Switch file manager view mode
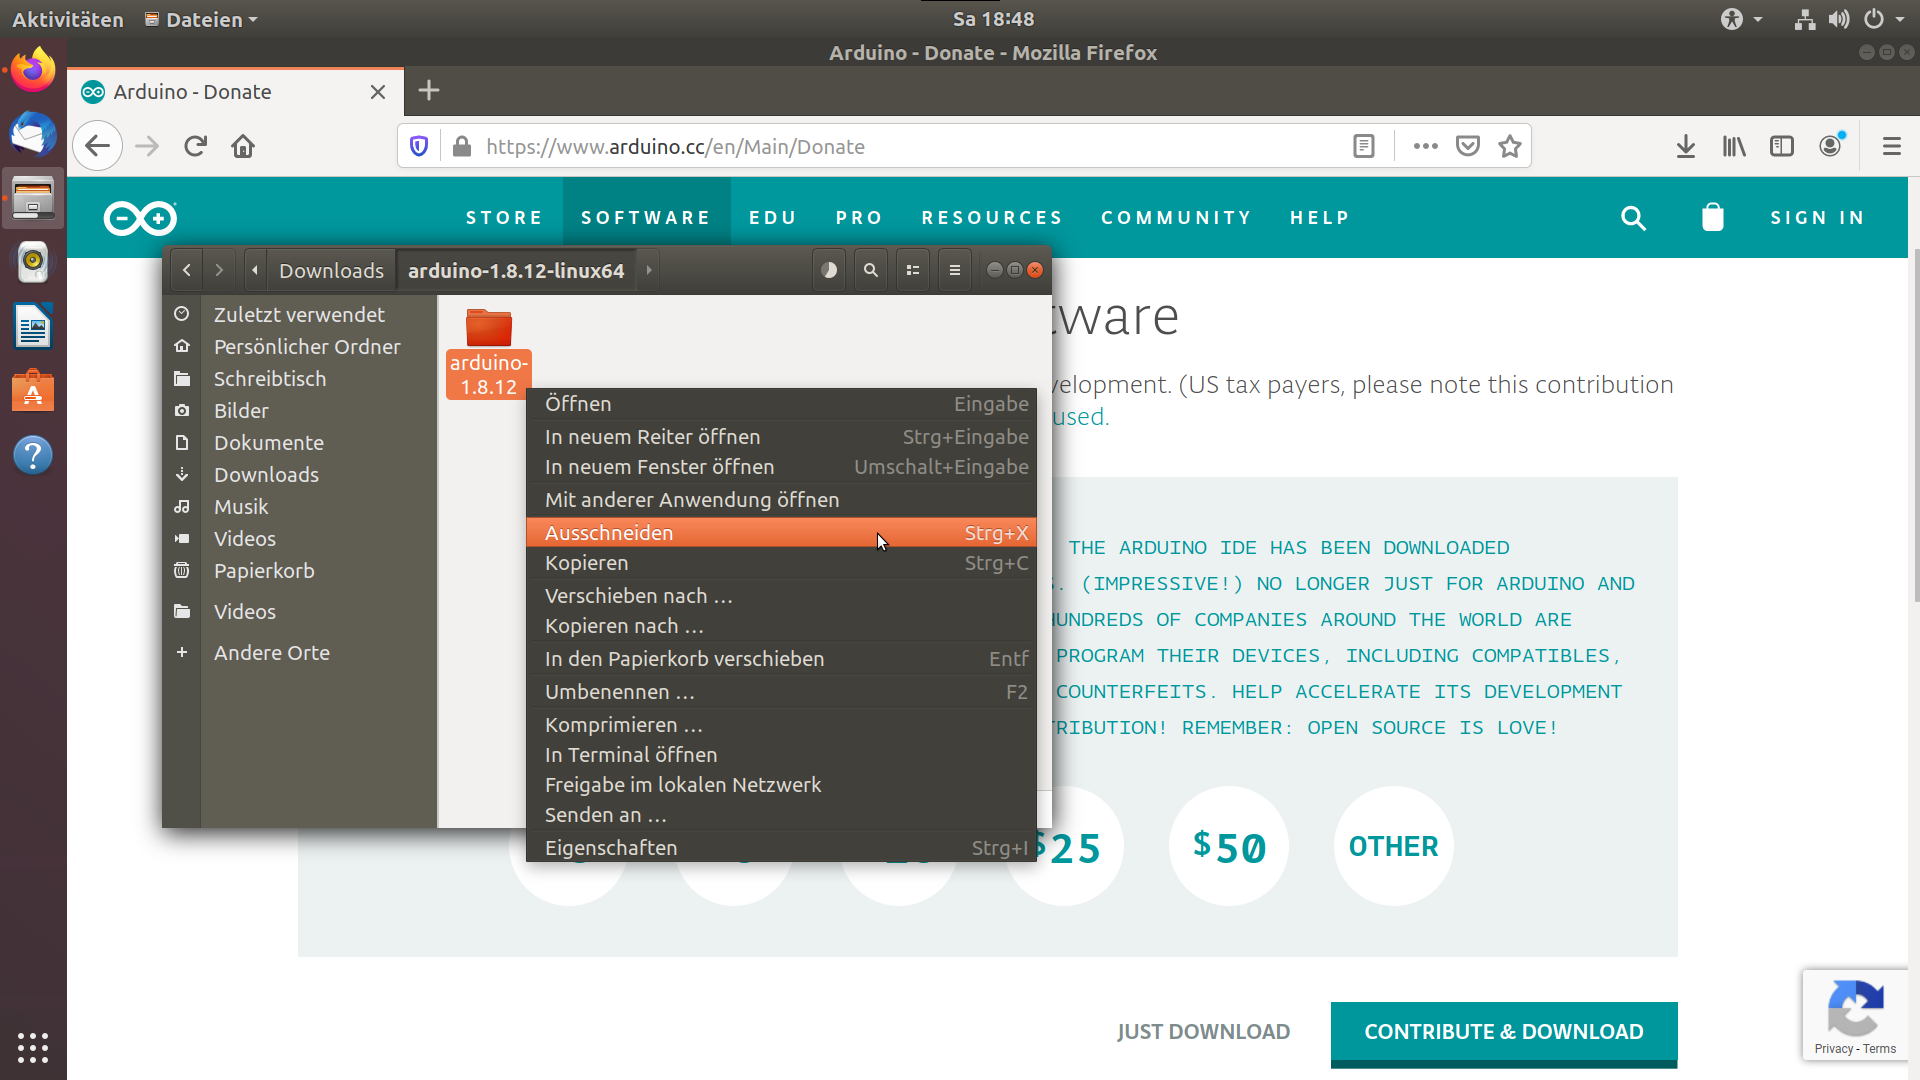The width and height of the screenshot is (1920, 1080). (913, 270)
